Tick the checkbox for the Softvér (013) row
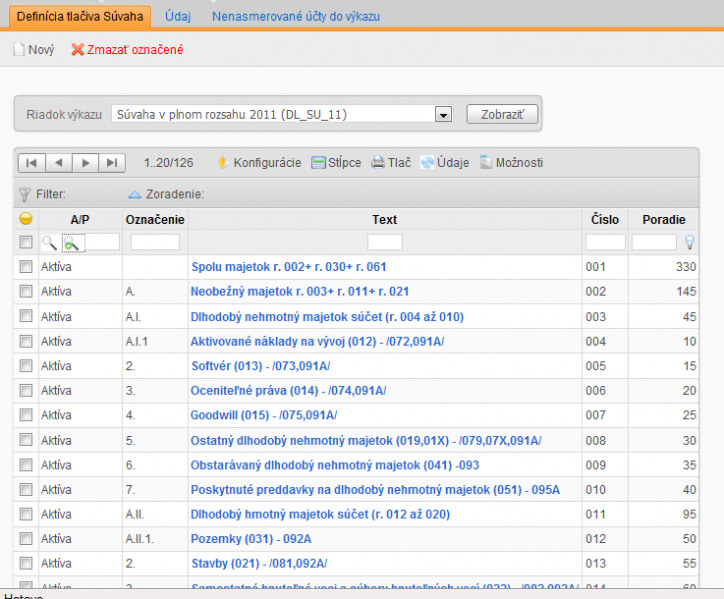This screenshot has width=724, height=599. 26,366
